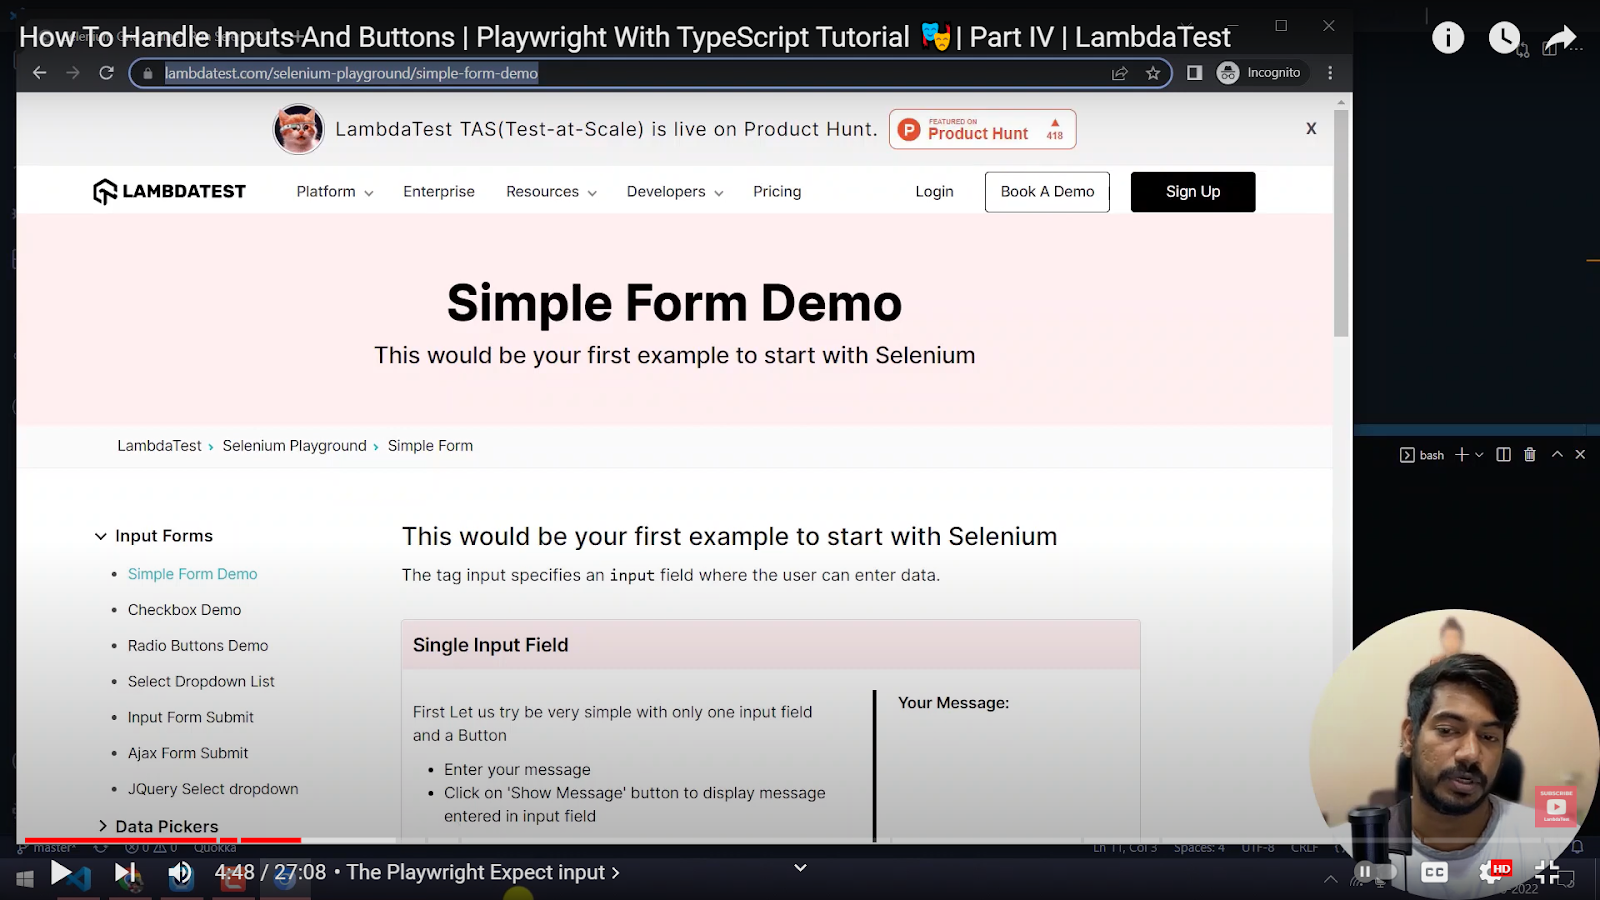Expand the Data Pickers section
This screenshot has width=1600, height=900.
point(165,826)
